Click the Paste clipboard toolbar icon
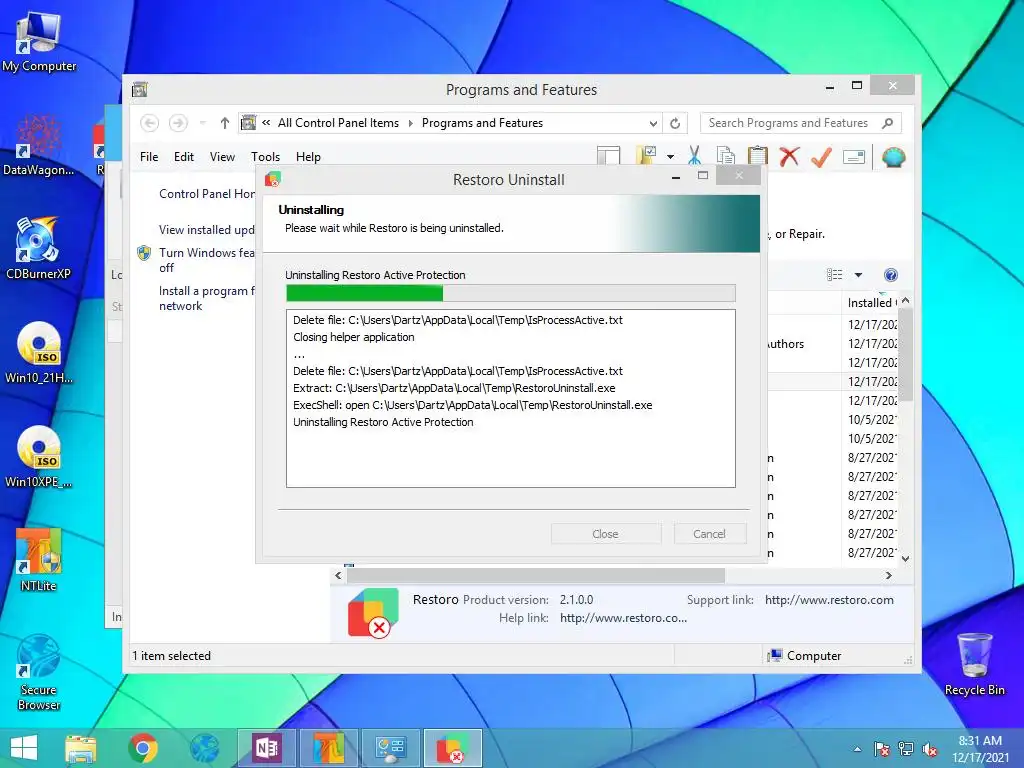Screen dimensions: 1024x768 [x=758, y=156]
